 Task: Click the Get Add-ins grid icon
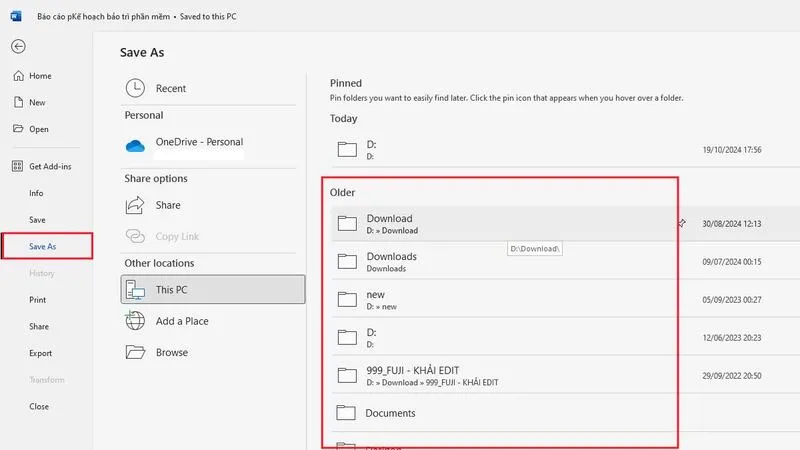coord(17,166)
